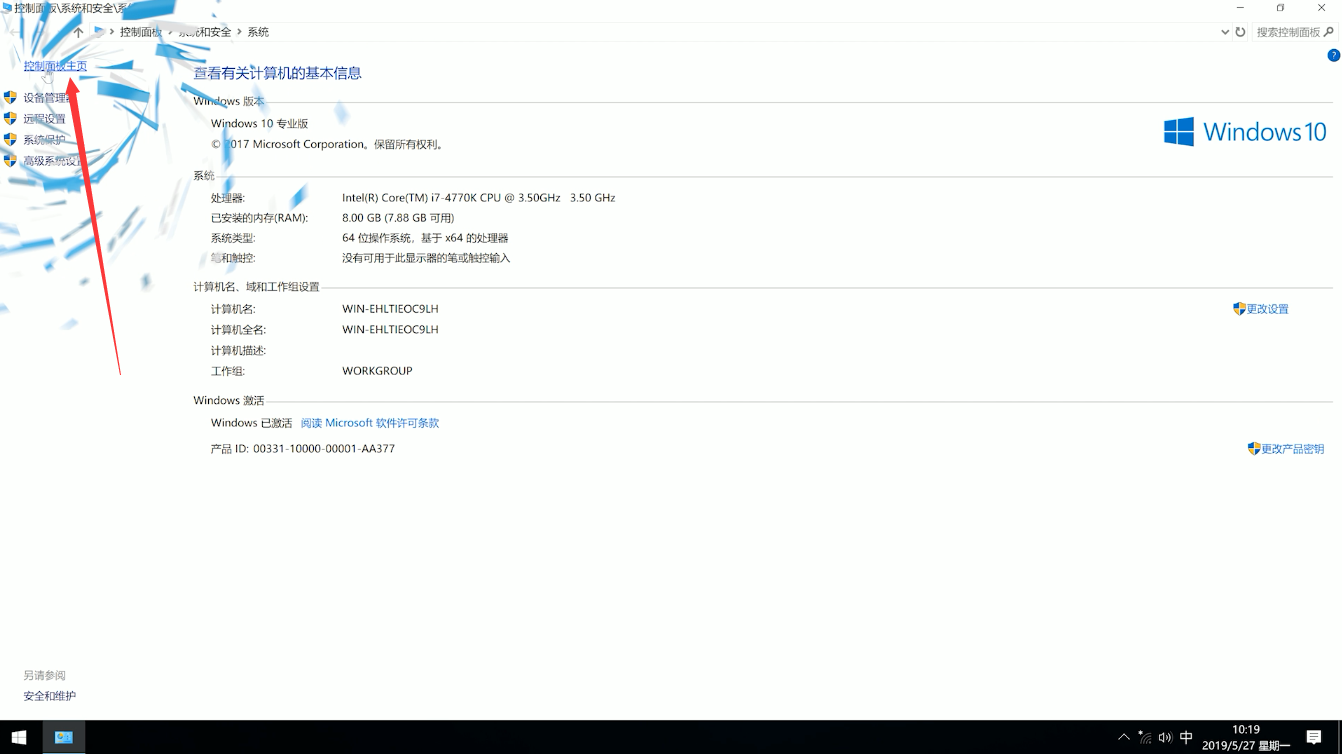This screenshot has height=754, width=1342.
Task: Open 设备管理器 from the sidebar
Action: click(x=46, y=98)
